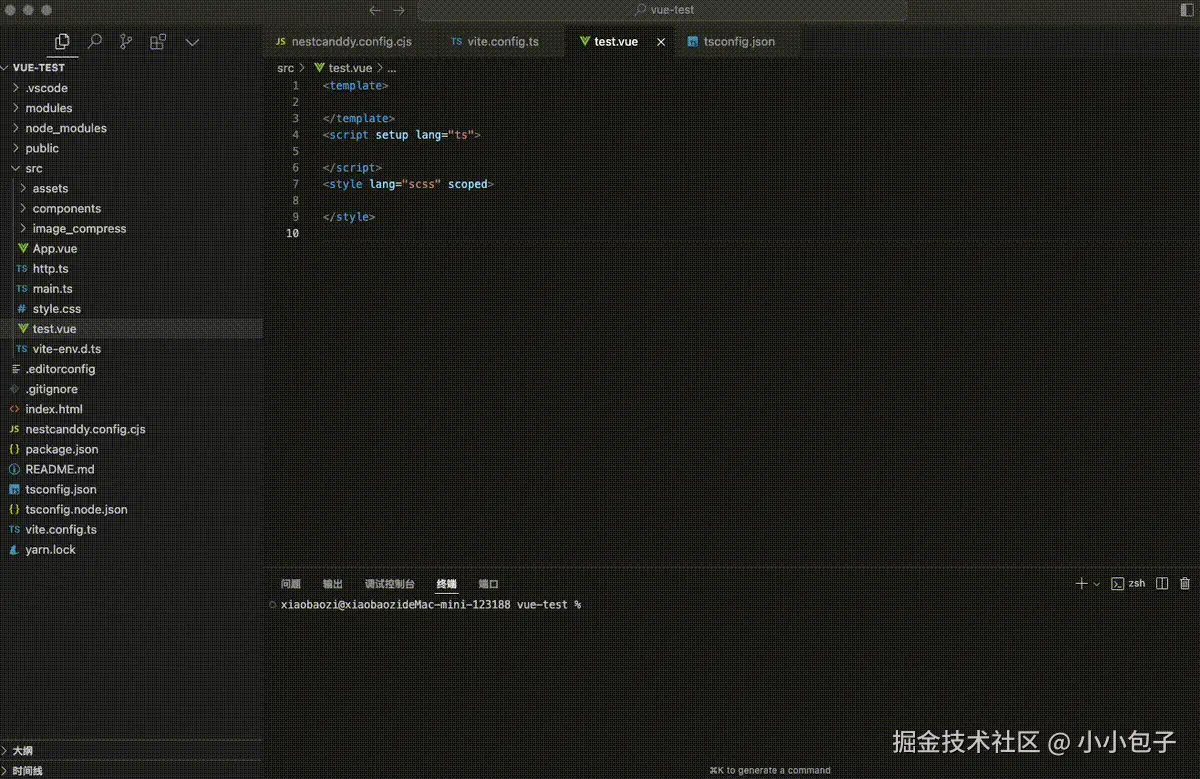The height and width of the screenshot is (779, 1200).
Task: Collapse the src folder
Action: tap(33, 168)
